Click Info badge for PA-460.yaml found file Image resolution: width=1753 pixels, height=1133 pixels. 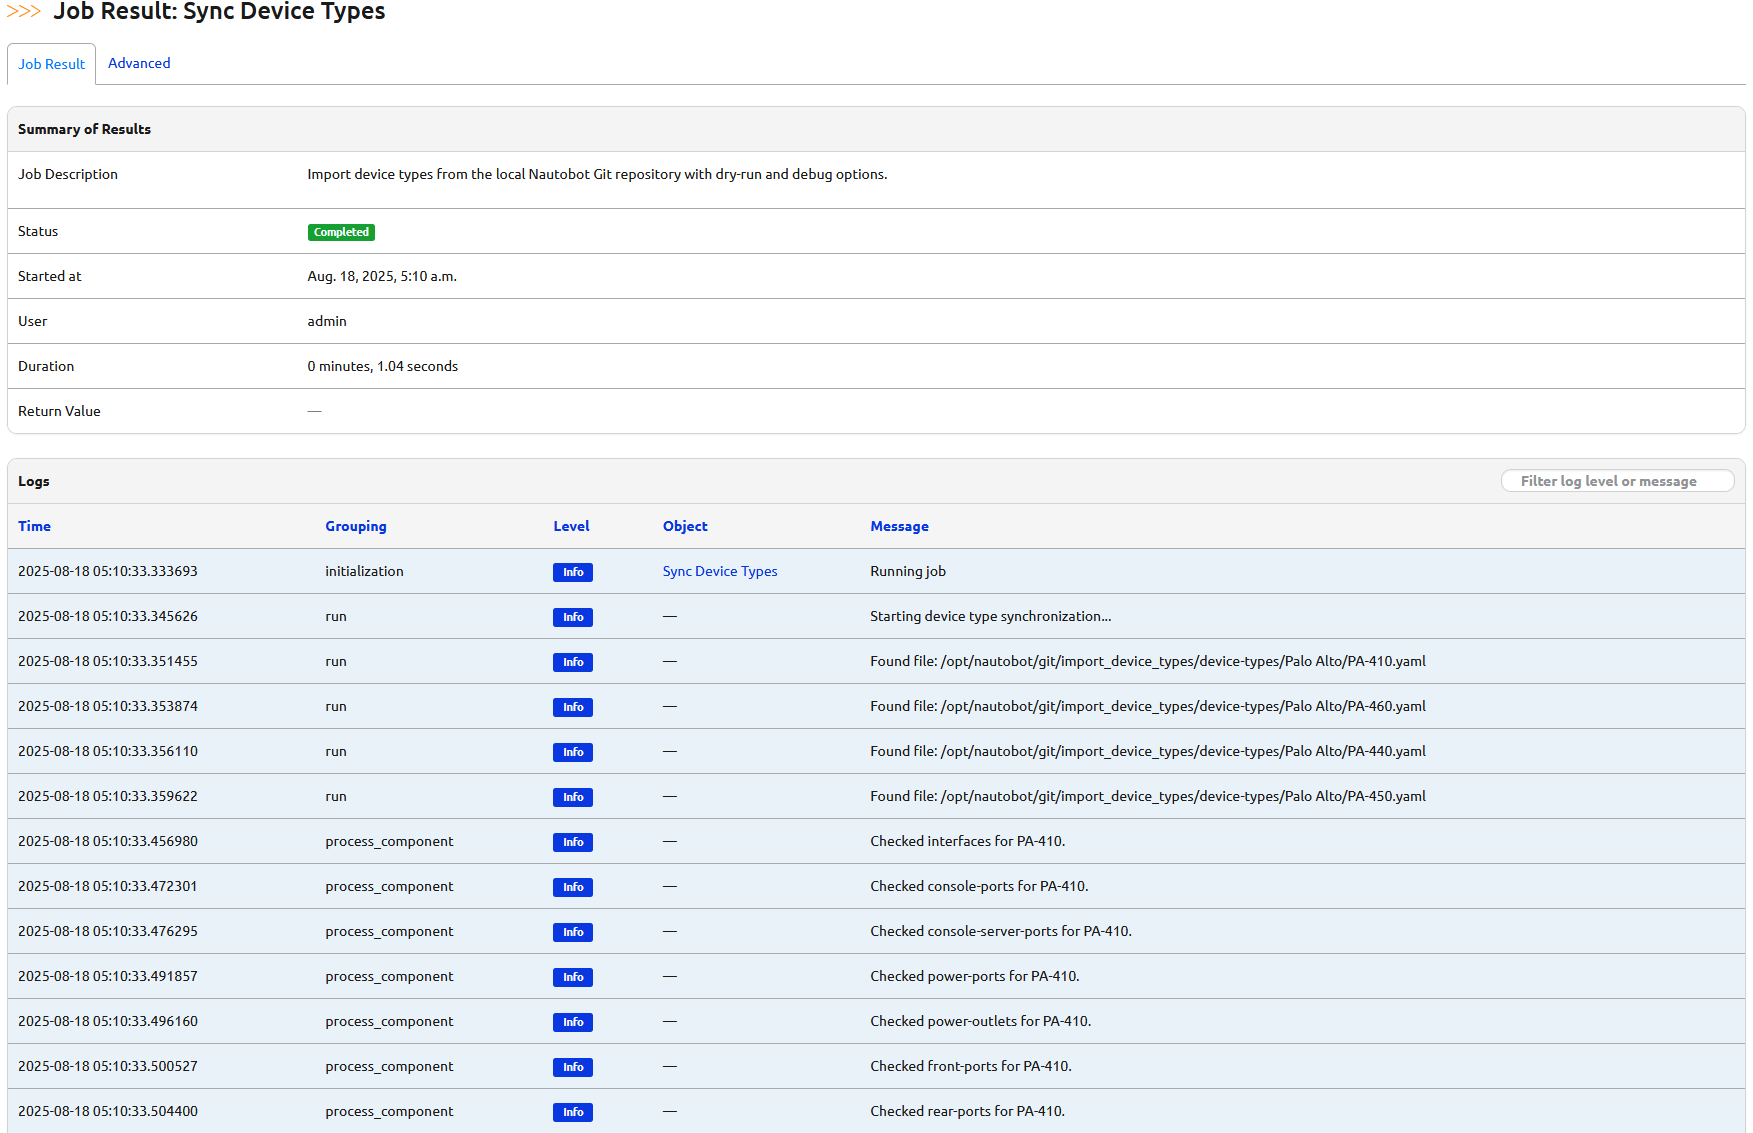[572, 707]
